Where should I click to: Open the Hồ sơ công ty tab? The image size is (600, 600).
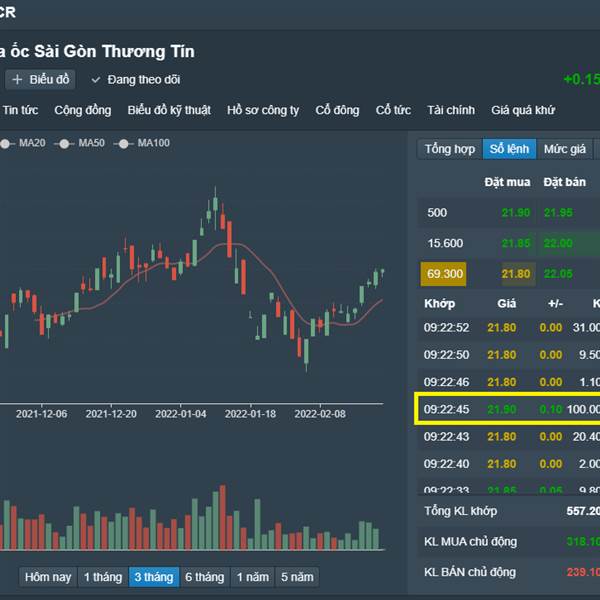tap(263, 110)
